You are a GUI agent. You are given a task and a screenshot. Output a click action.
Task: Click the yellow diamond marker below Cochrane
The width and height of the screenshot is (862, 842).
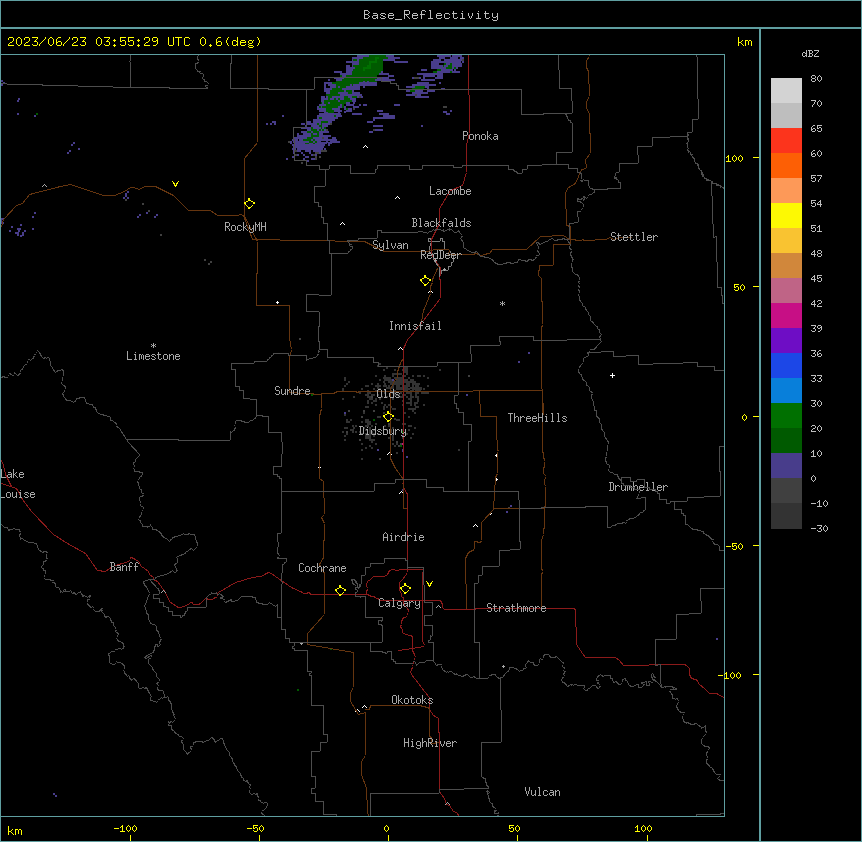coord(340,590)
